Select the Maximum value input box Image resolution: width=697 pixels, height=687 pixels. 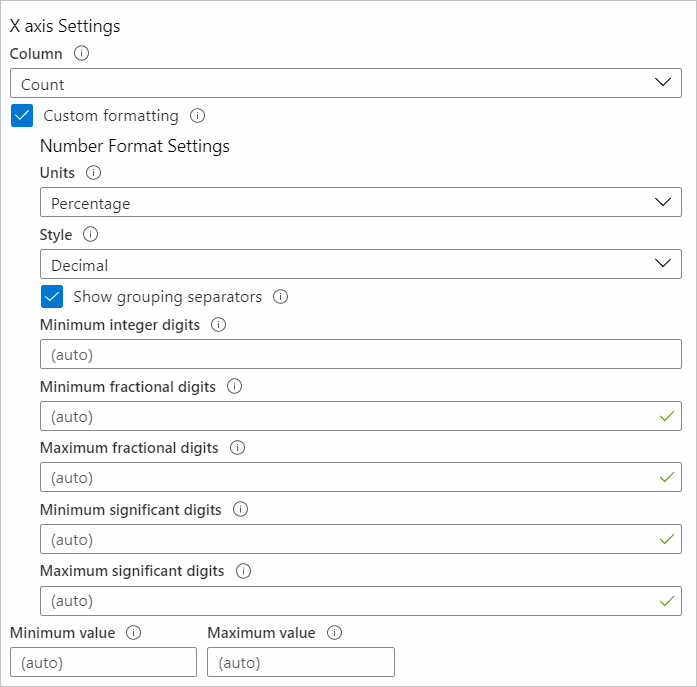(x=300, y=662)
